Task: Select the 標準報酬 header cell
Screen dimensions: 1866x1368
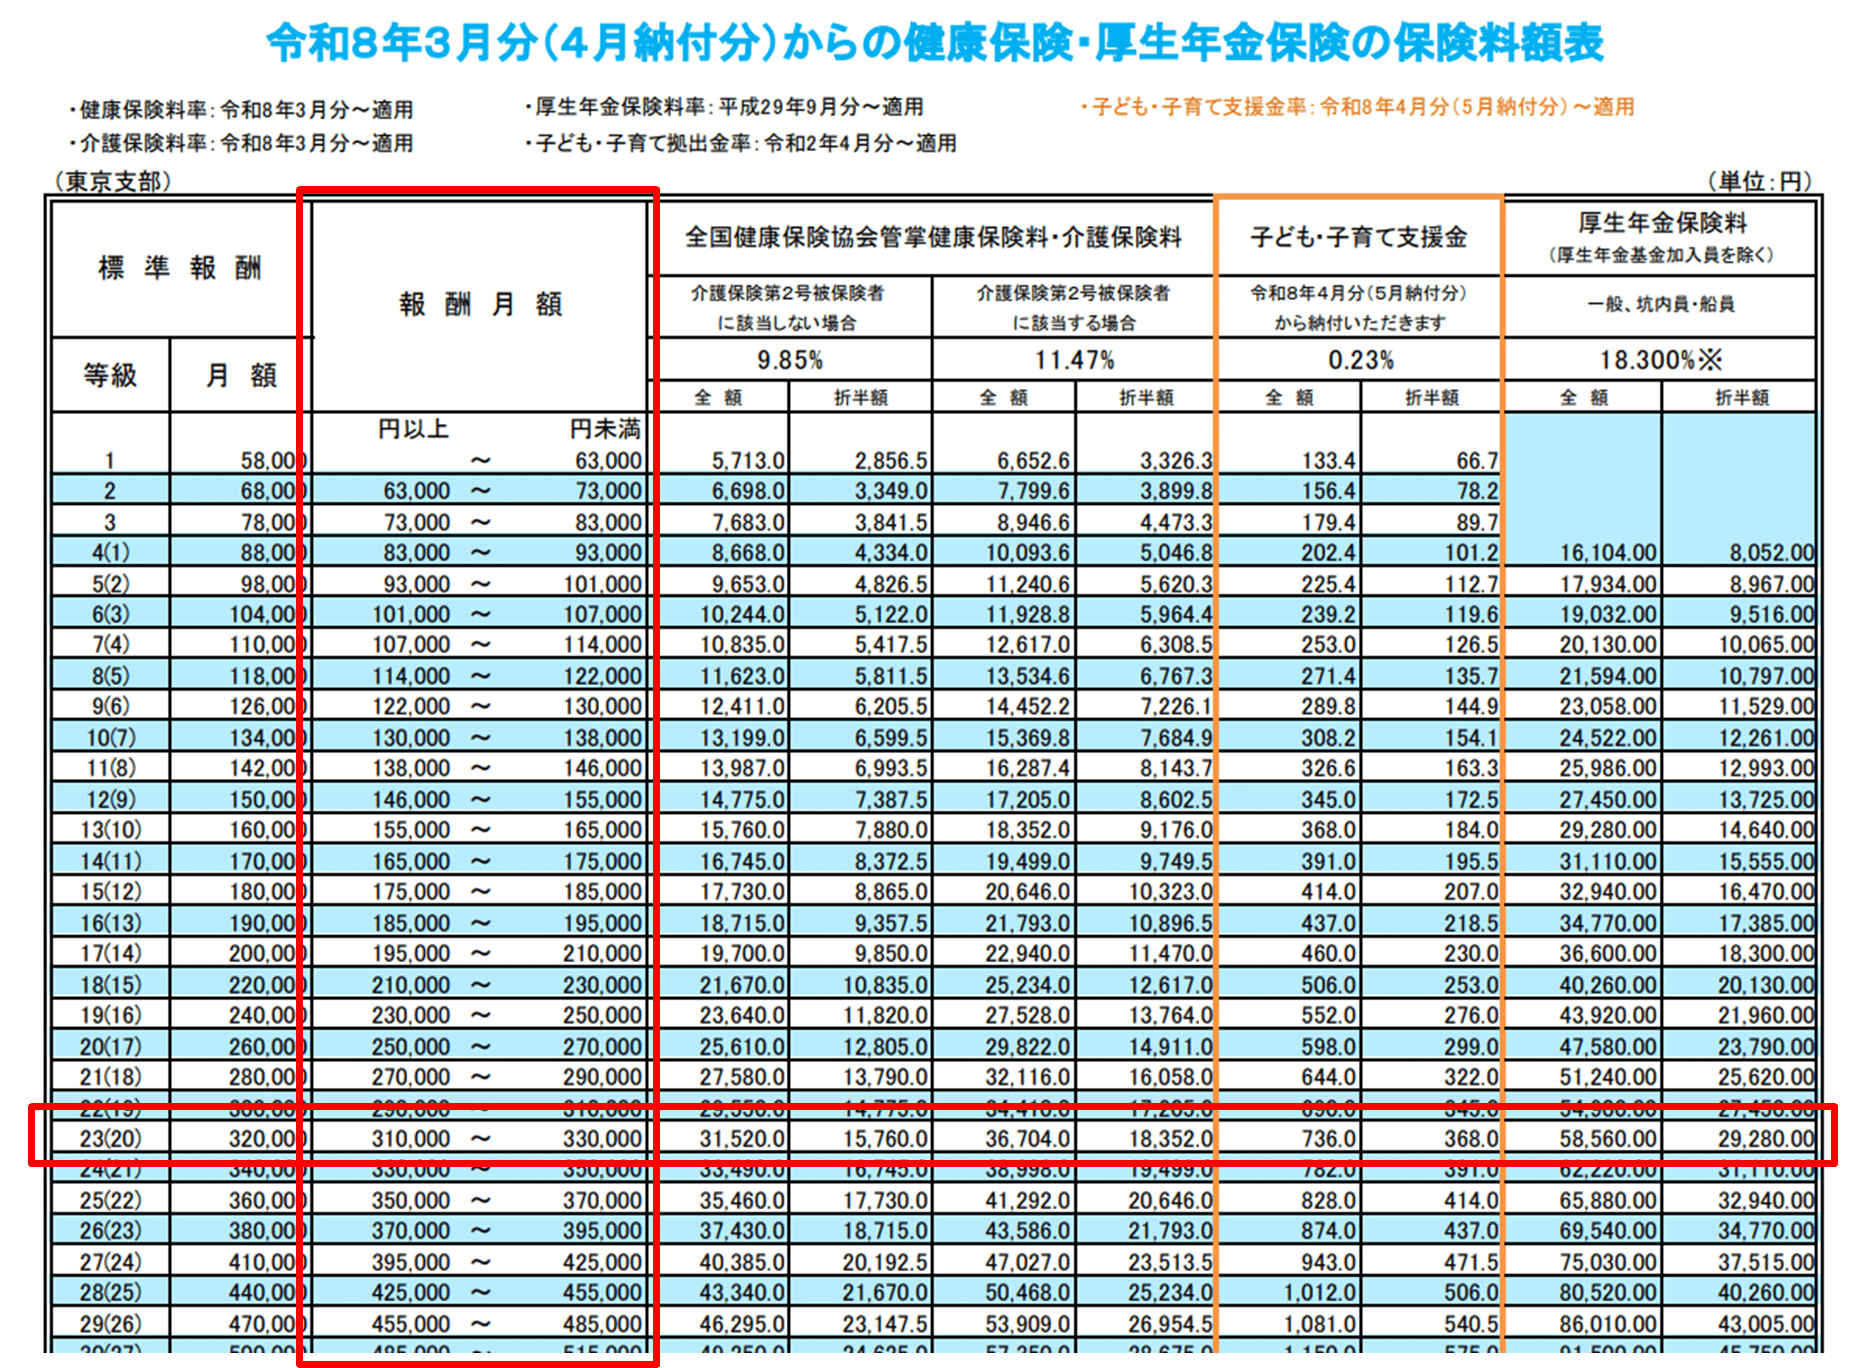Action: (181, 269)
